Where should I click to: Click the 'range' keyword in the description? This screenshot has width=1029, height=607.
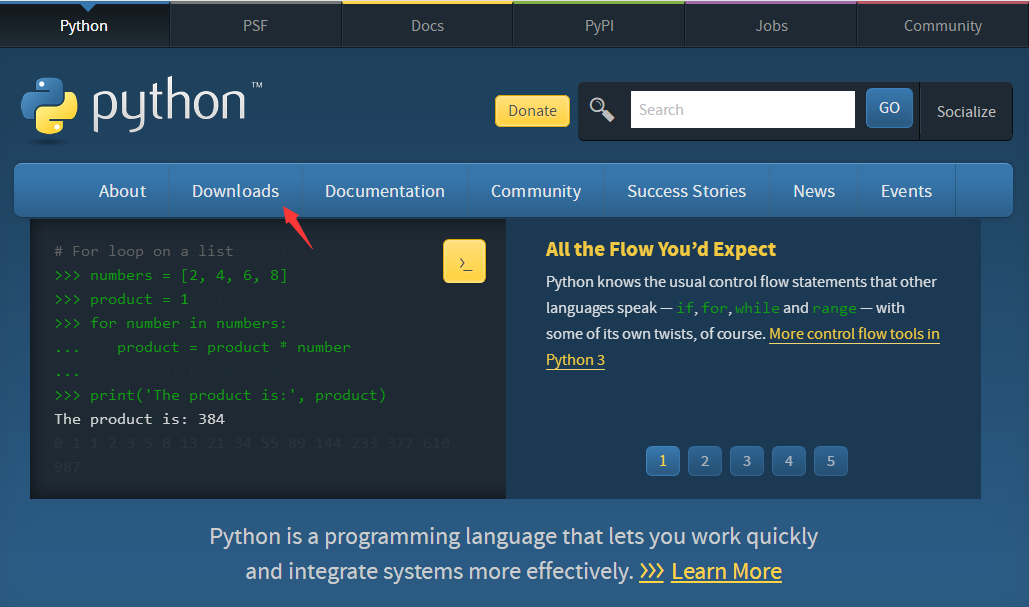pos(834,308)
